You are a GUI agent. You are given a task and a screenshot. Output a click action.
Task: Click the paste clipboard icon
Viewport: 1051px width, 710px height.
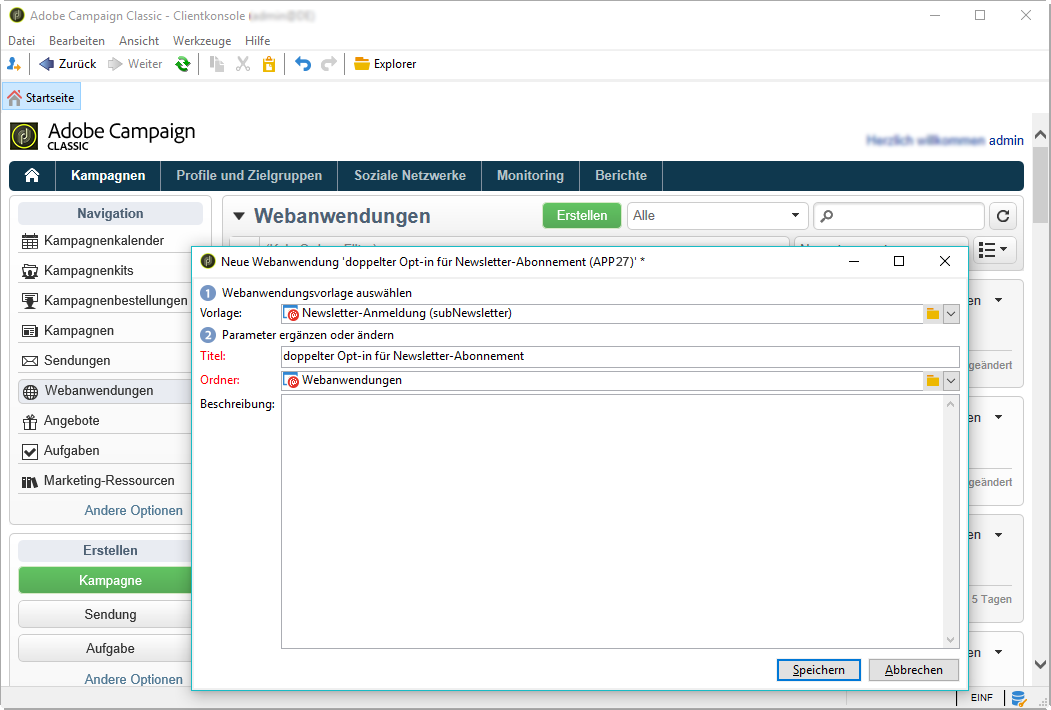(269, 64)
